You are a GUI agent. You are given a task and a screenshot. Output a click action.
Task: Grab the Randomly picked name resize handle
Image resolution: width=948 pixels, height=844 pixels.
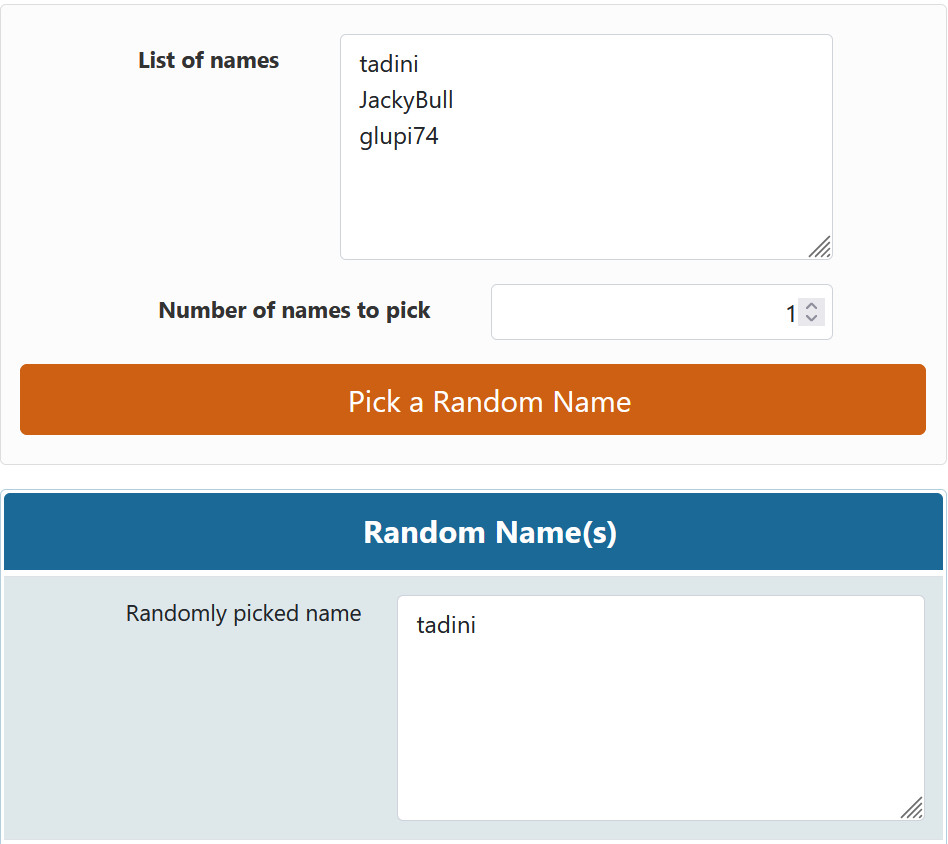tap(911, 808)
